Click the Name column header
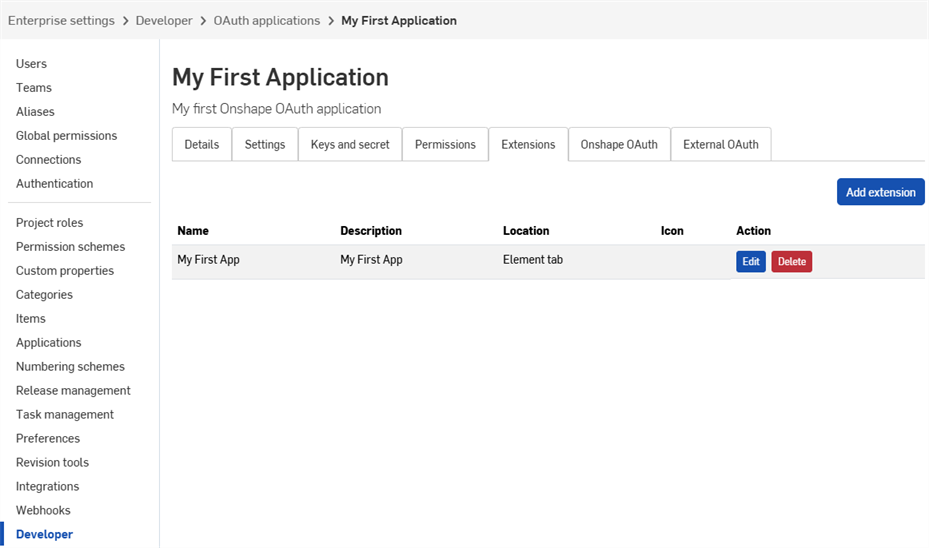 point(193,231)
